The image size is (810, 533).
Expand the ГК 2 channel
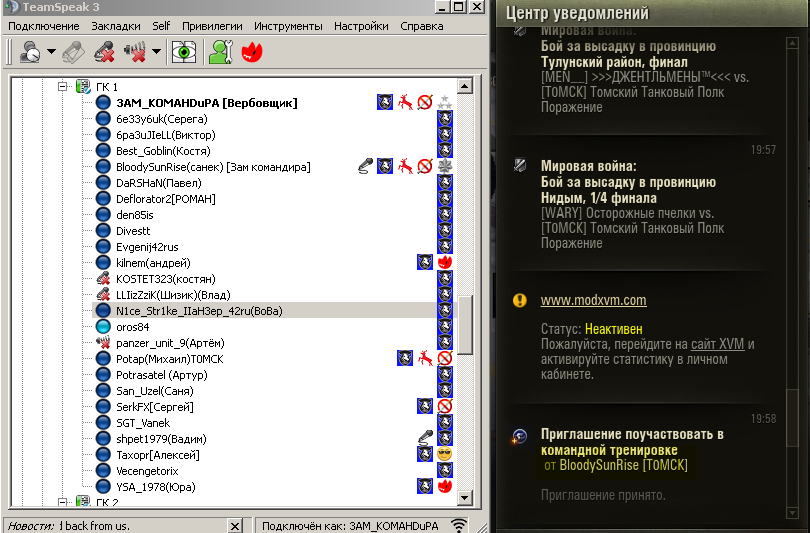(63, 501)
